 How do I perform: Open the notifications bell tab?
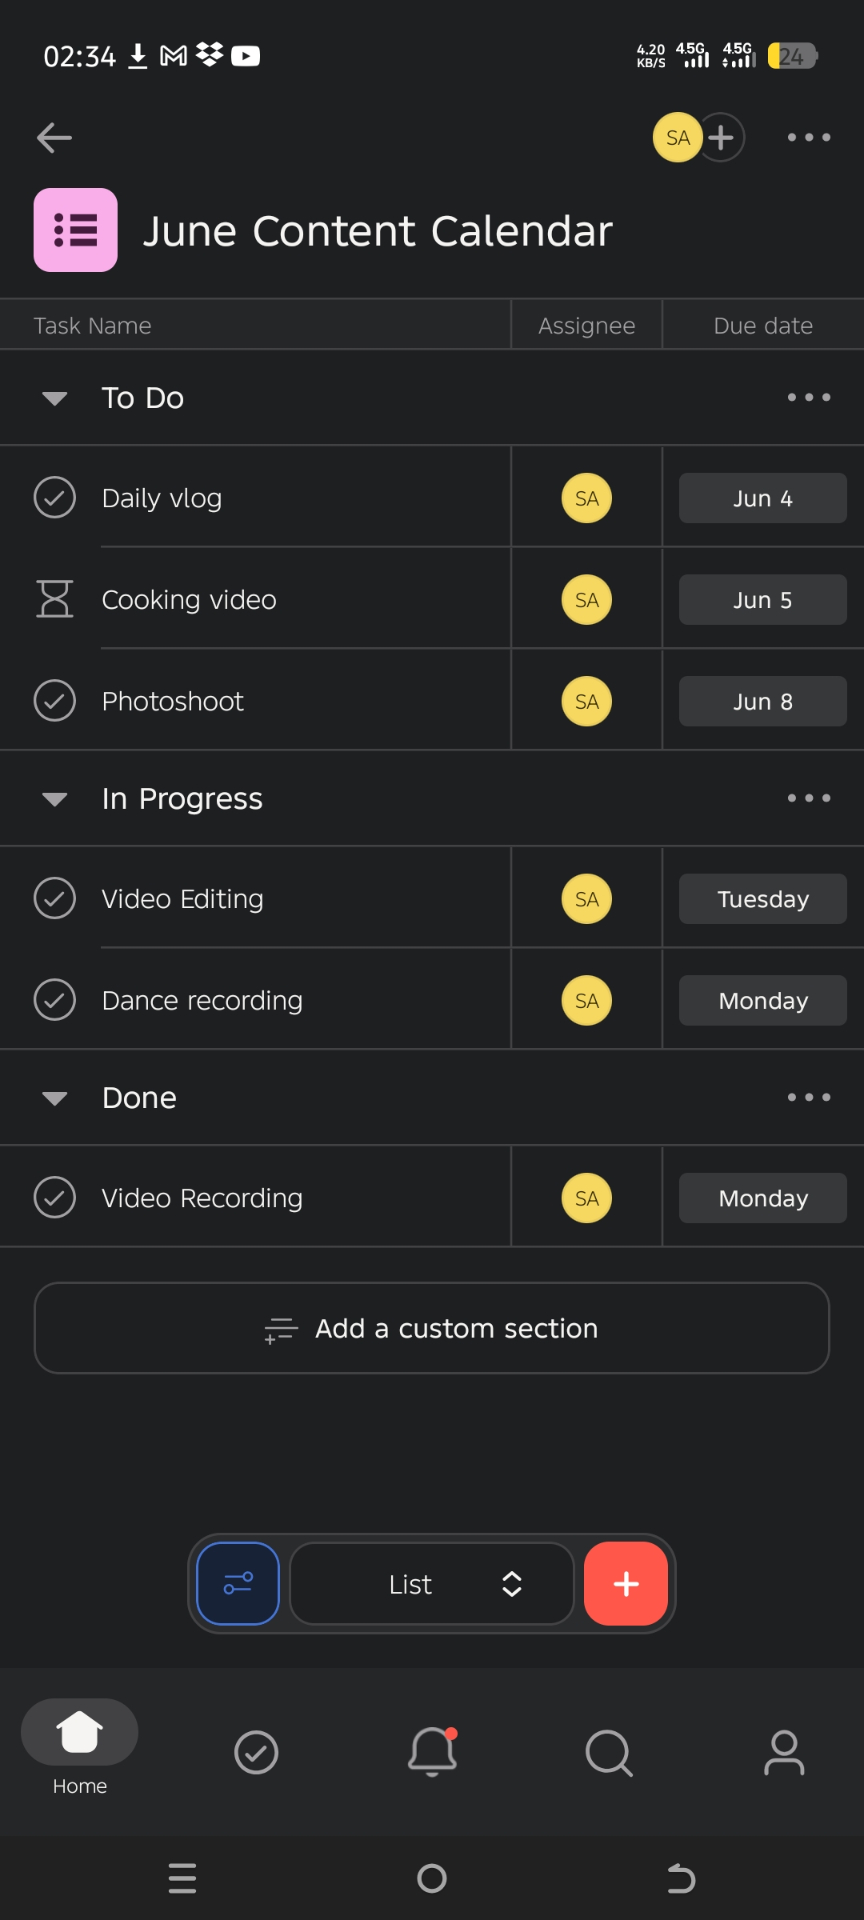[433, 1752]
